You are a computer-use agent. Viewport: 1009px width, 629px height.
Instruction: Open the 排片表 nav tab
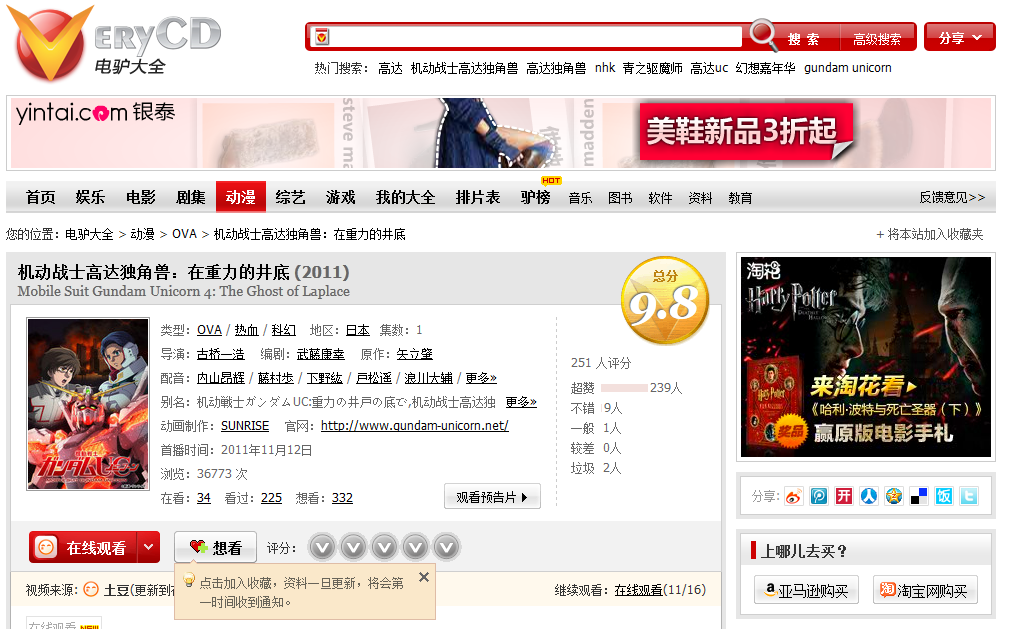pos(478,197)
